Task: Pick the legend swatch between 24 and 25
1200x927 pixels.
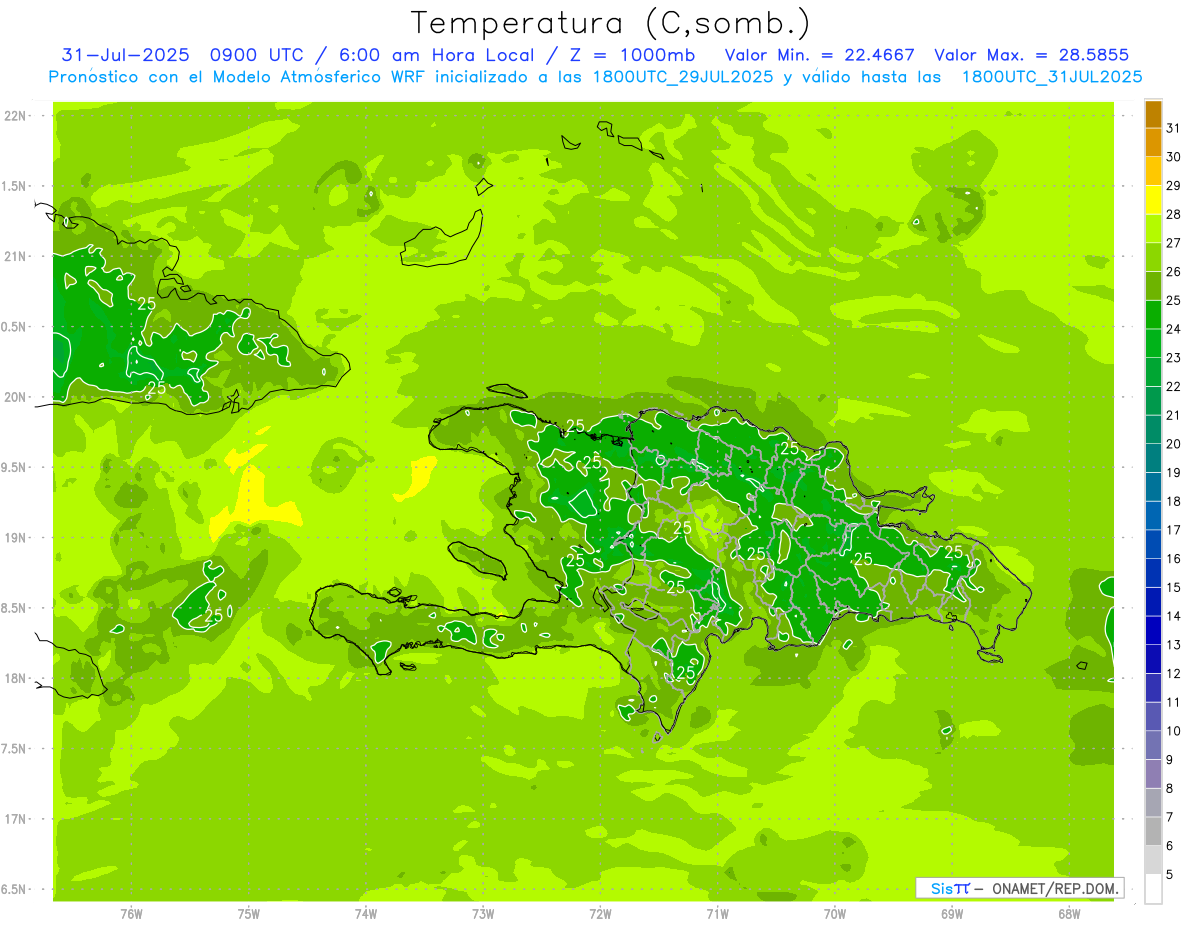Action: pos(1153,314)
